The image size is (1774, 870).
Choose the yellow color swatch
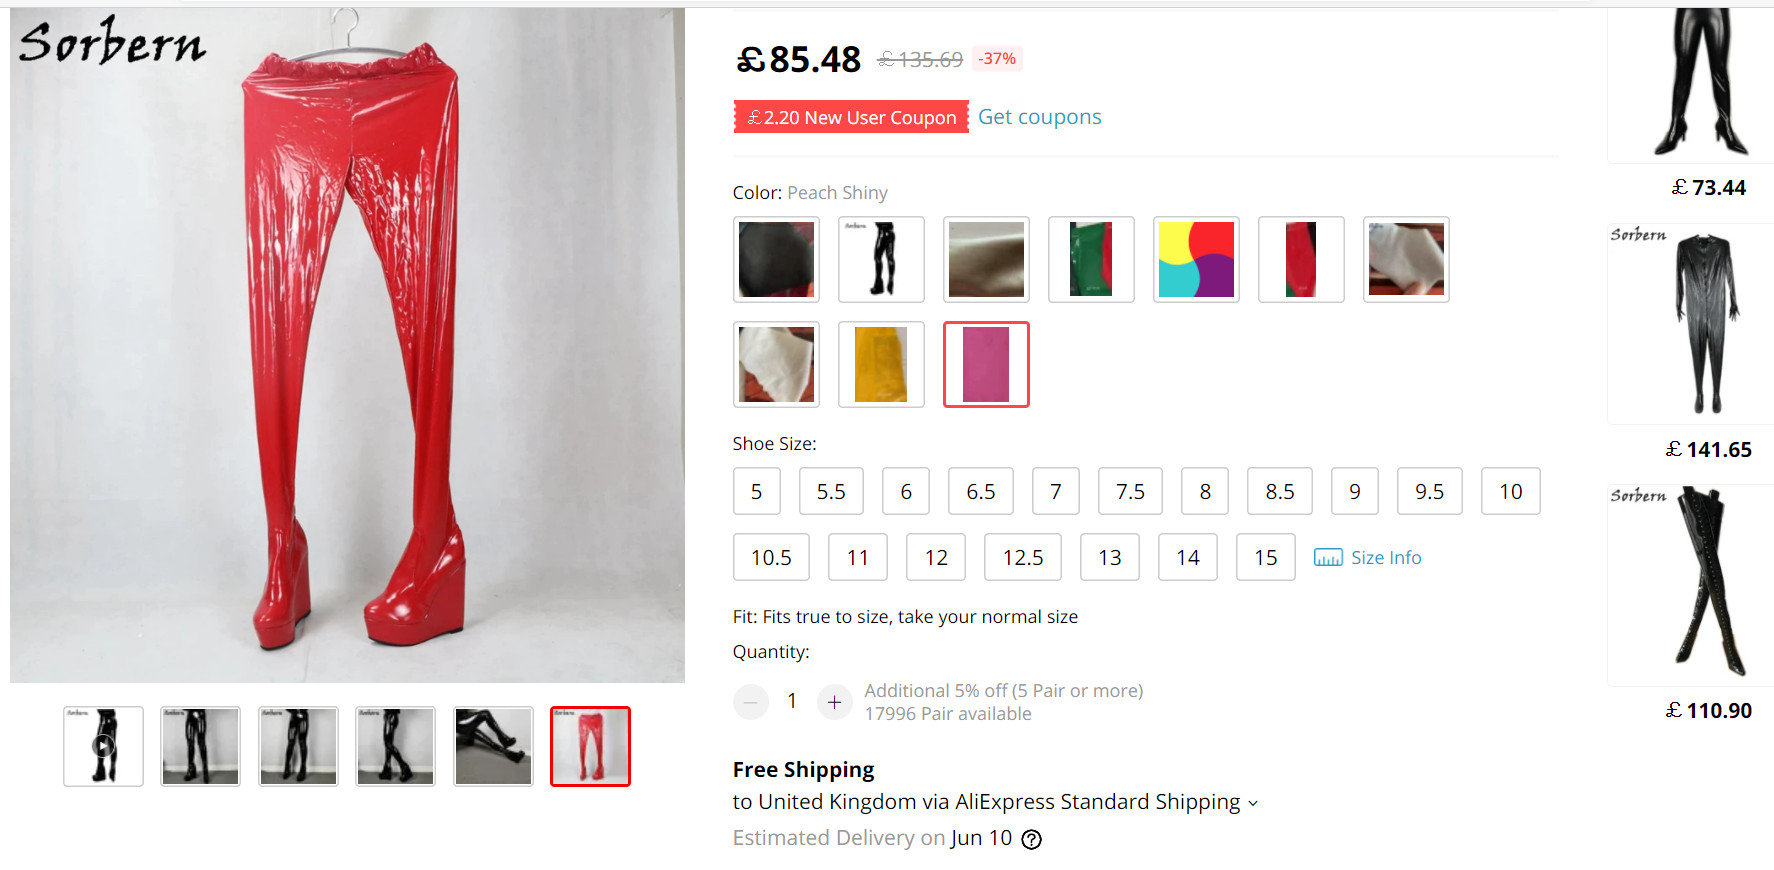click(881, 364)
